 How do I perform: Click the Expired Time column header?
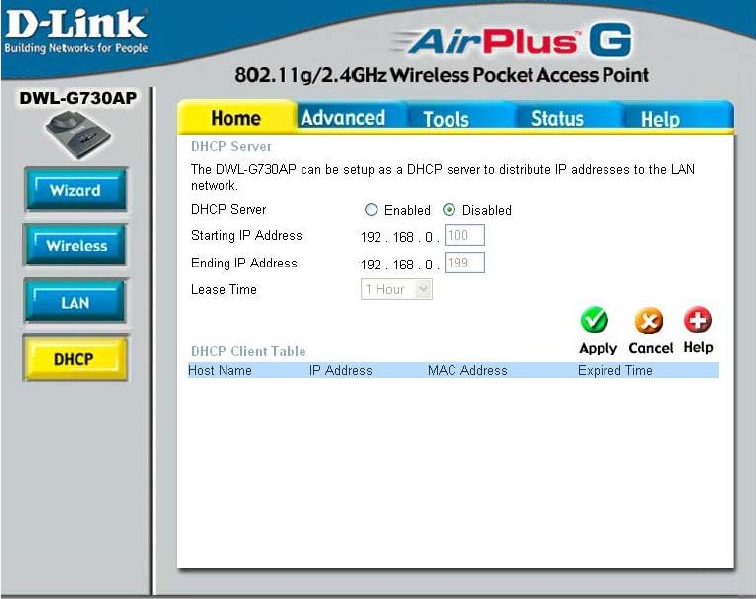coord(615,370)
